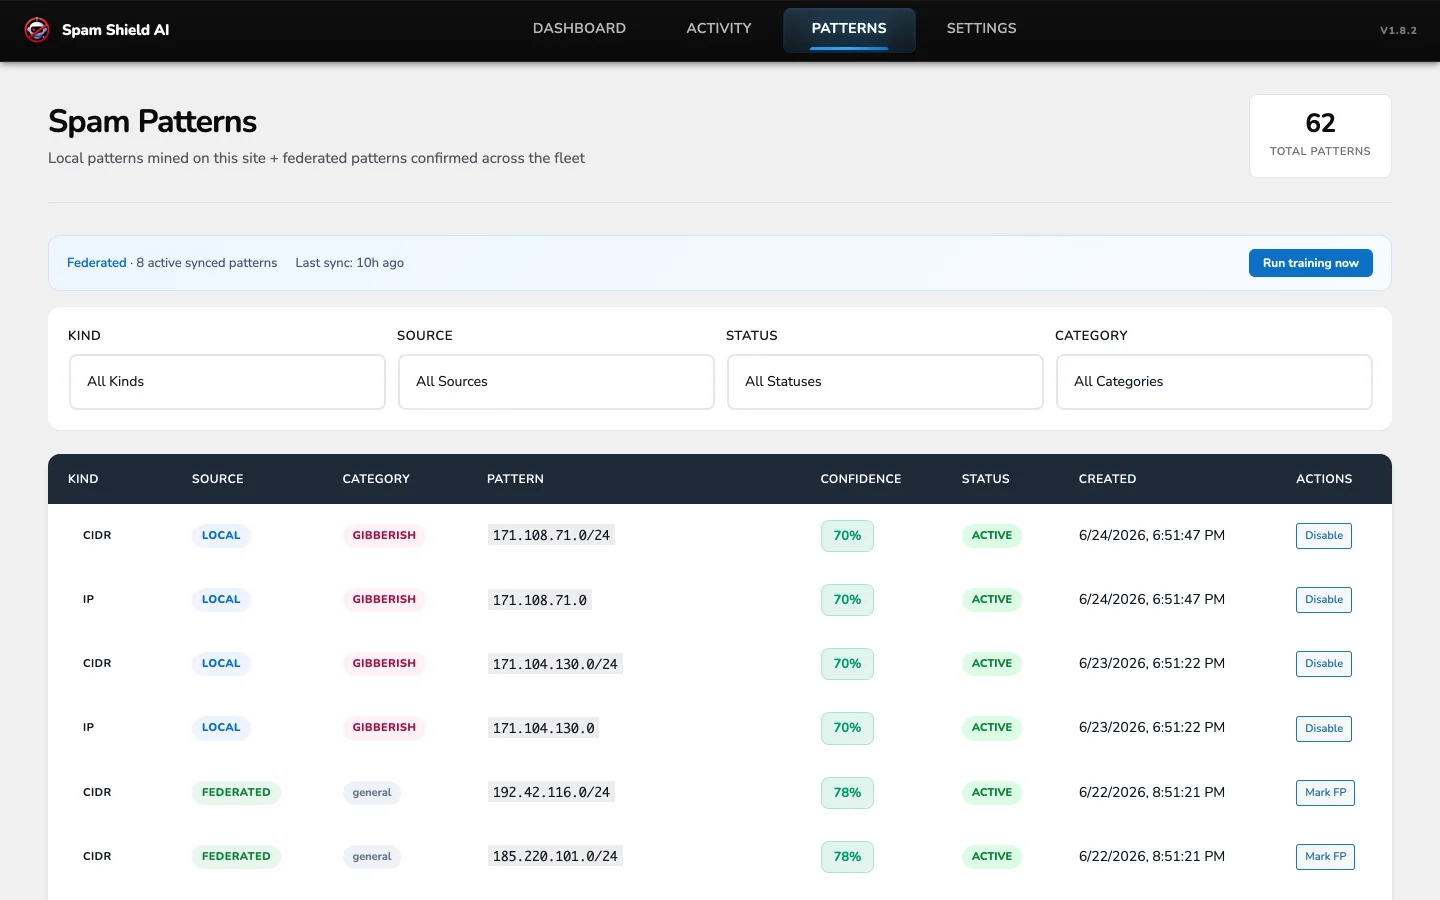The height and width of the screenshot is (900, 1440).
Task: Click FEDERATED badge on 192.42.116.0/24 row
Action: tap(236, 793)
